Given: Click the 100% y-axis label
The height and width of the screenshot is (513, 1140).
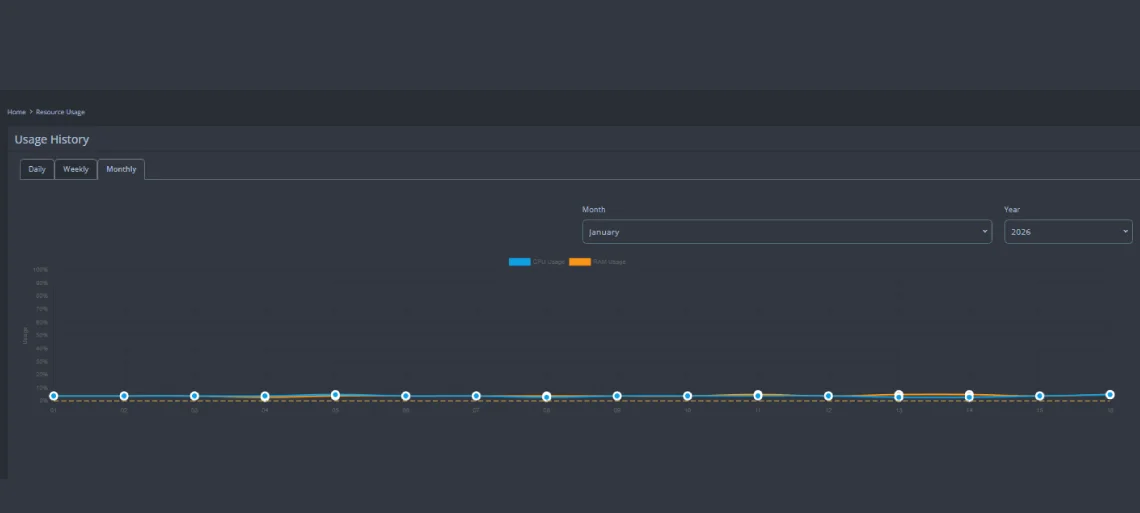Looking at the screenshot, I should tap(41, 270).
